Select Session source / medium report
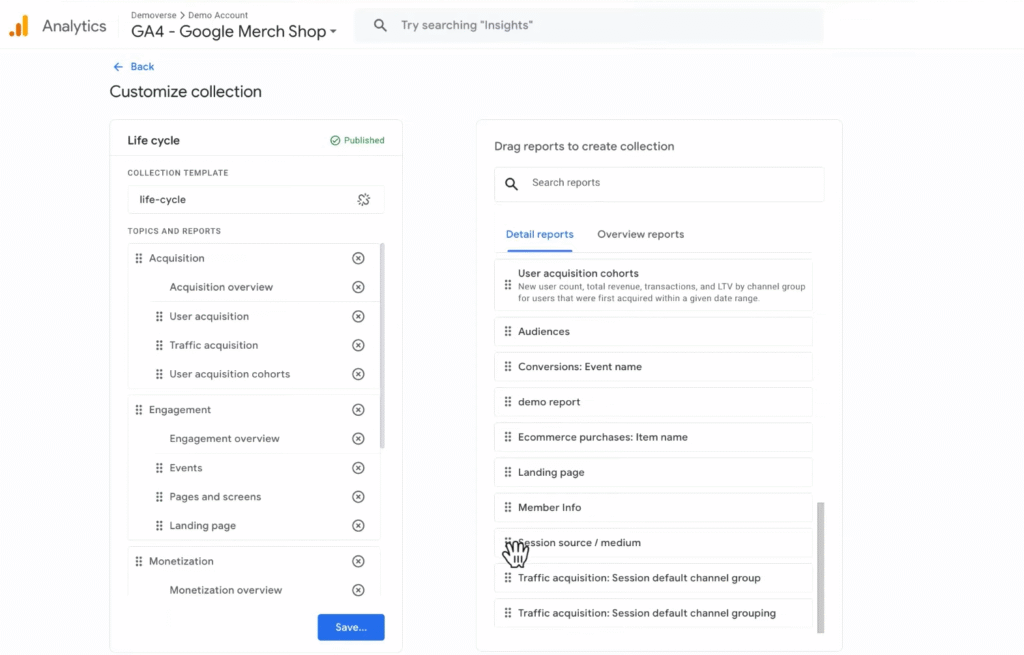 click(x=653, y=543)
